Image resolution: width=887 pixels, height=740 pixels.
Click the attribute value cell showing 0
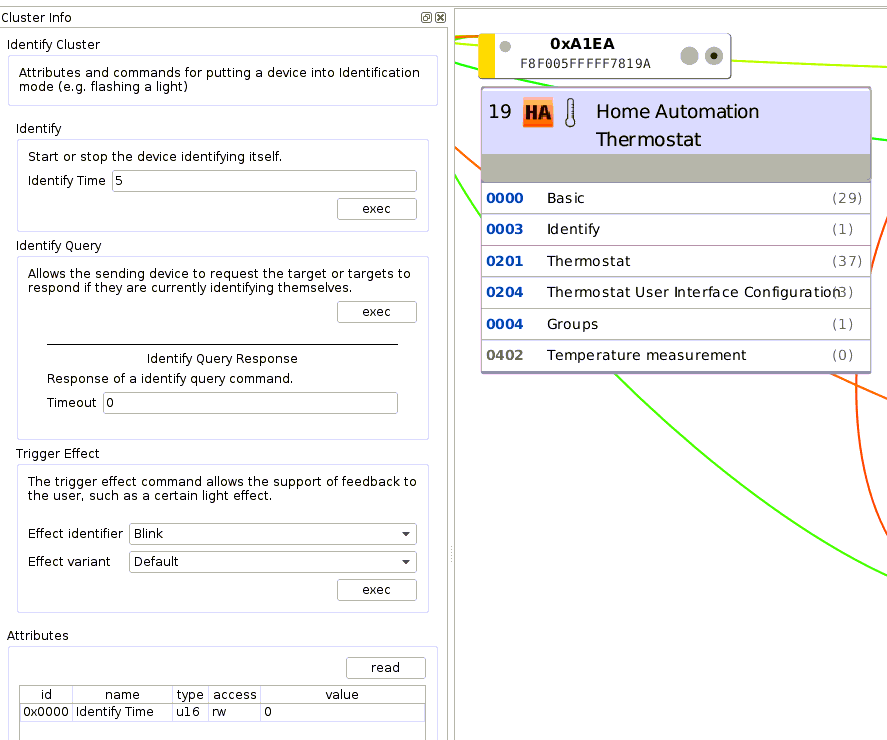pos(342,712)
